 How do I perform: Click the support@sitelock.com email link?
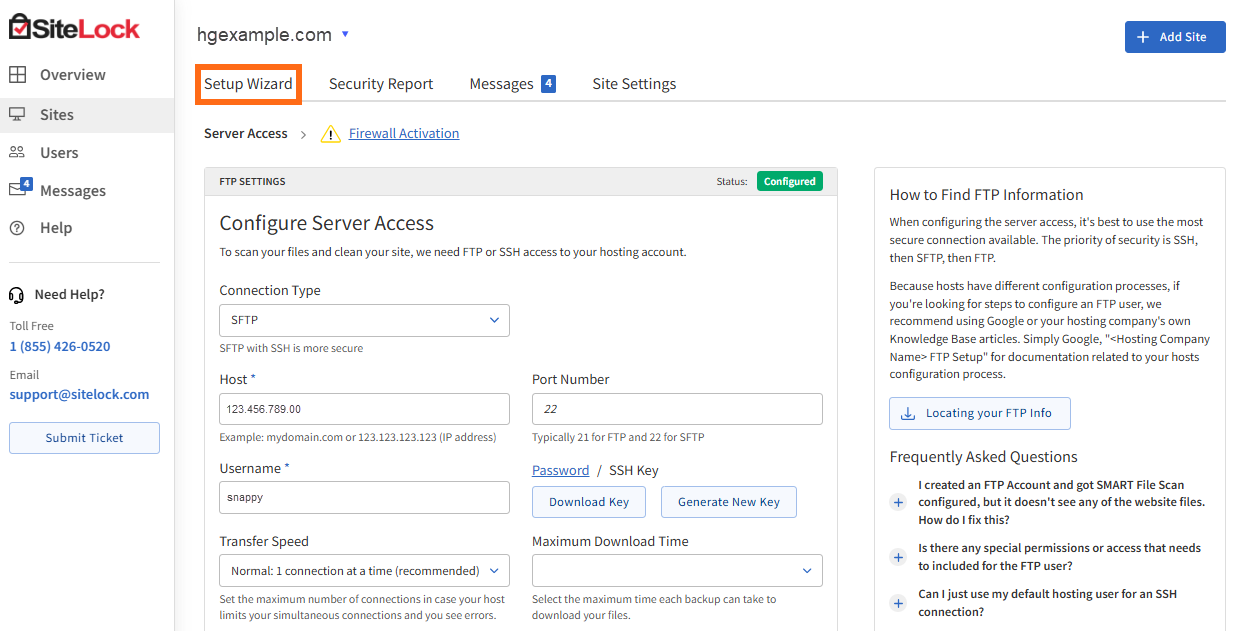[x=79, y=394]
